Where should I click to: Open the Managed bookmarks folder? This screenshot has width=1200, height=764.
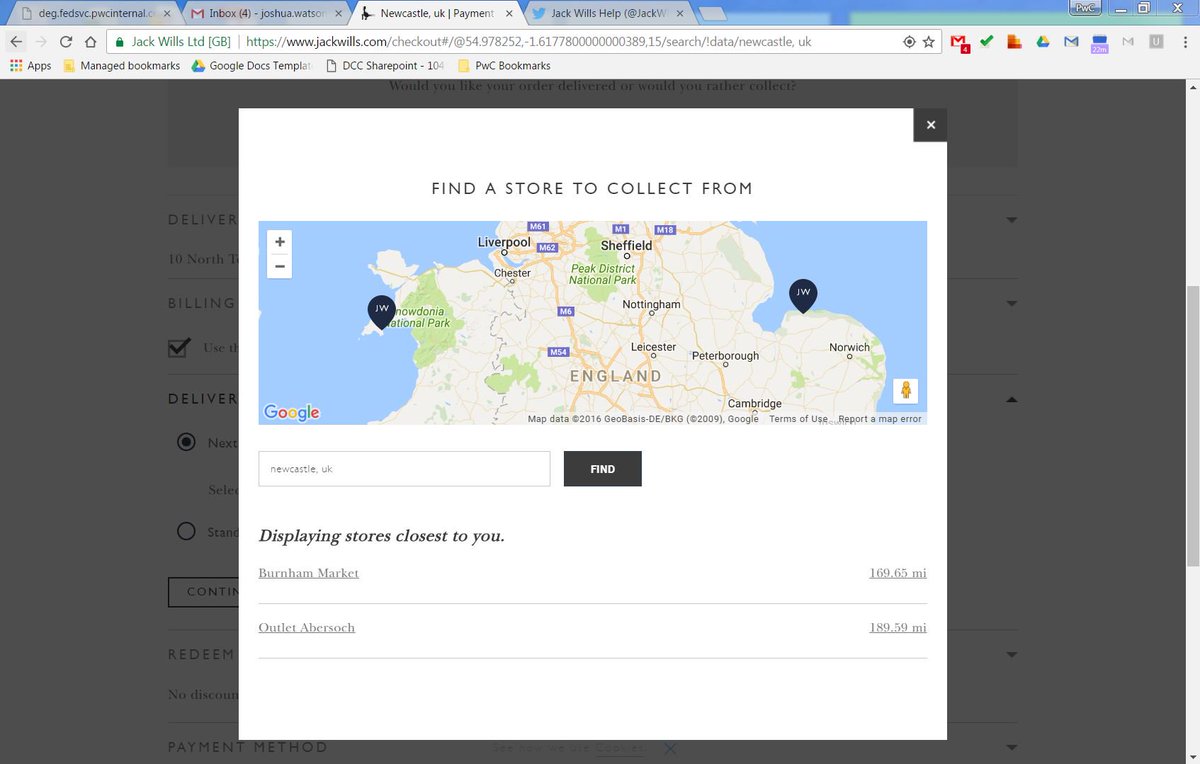121,66
